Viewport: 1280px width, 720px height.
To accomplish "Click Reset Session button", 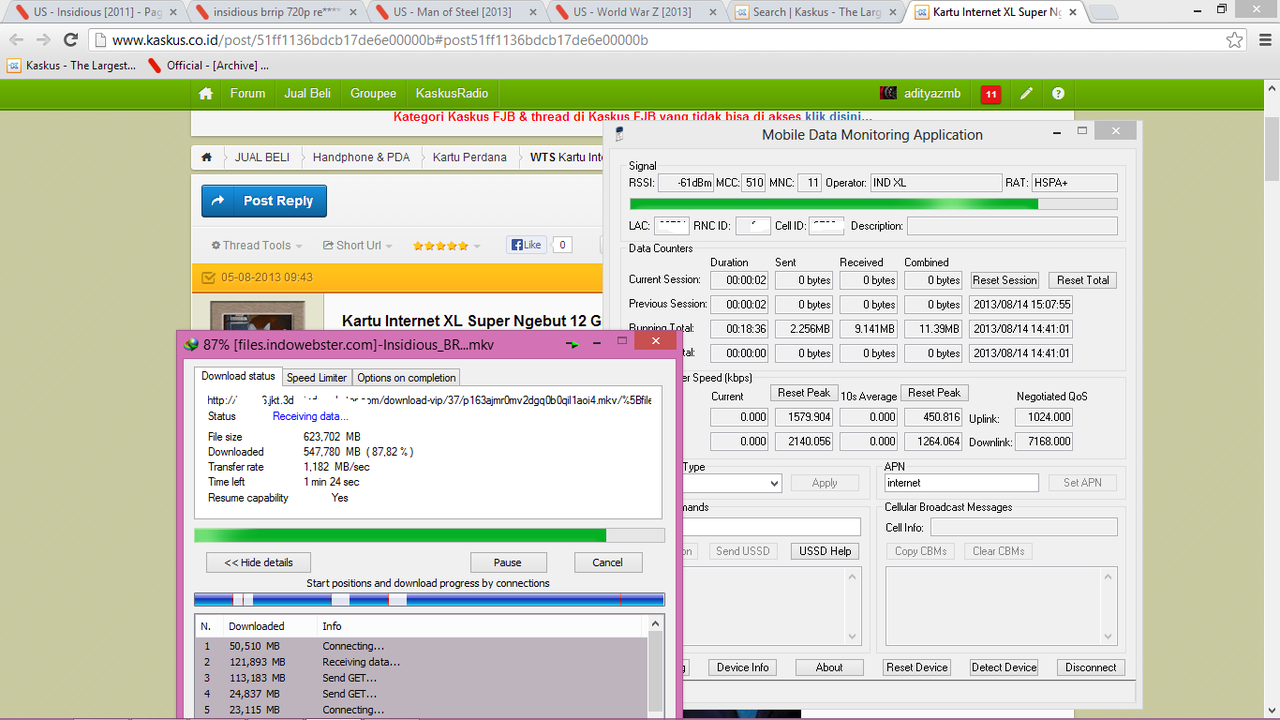I will (1005, 281).
